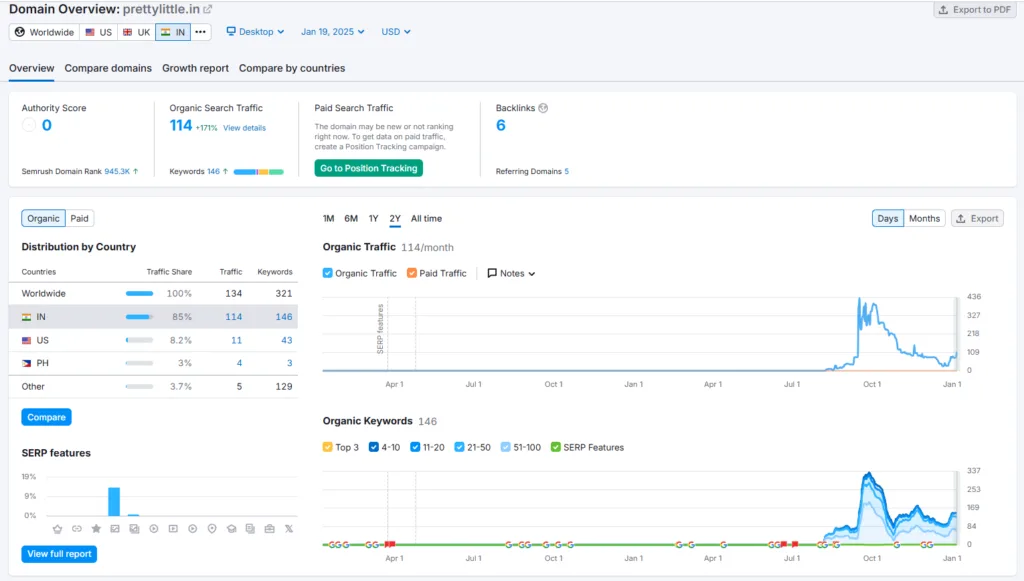Image resolution: width=1024 pixels, height=581 pixels.
Task: Click PH keywords value 3
Action: click(289, 363)
